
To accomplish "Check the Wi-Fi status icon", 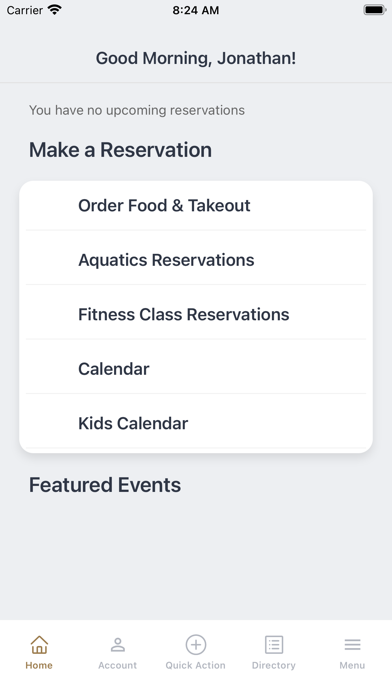I will click(55, 10).
